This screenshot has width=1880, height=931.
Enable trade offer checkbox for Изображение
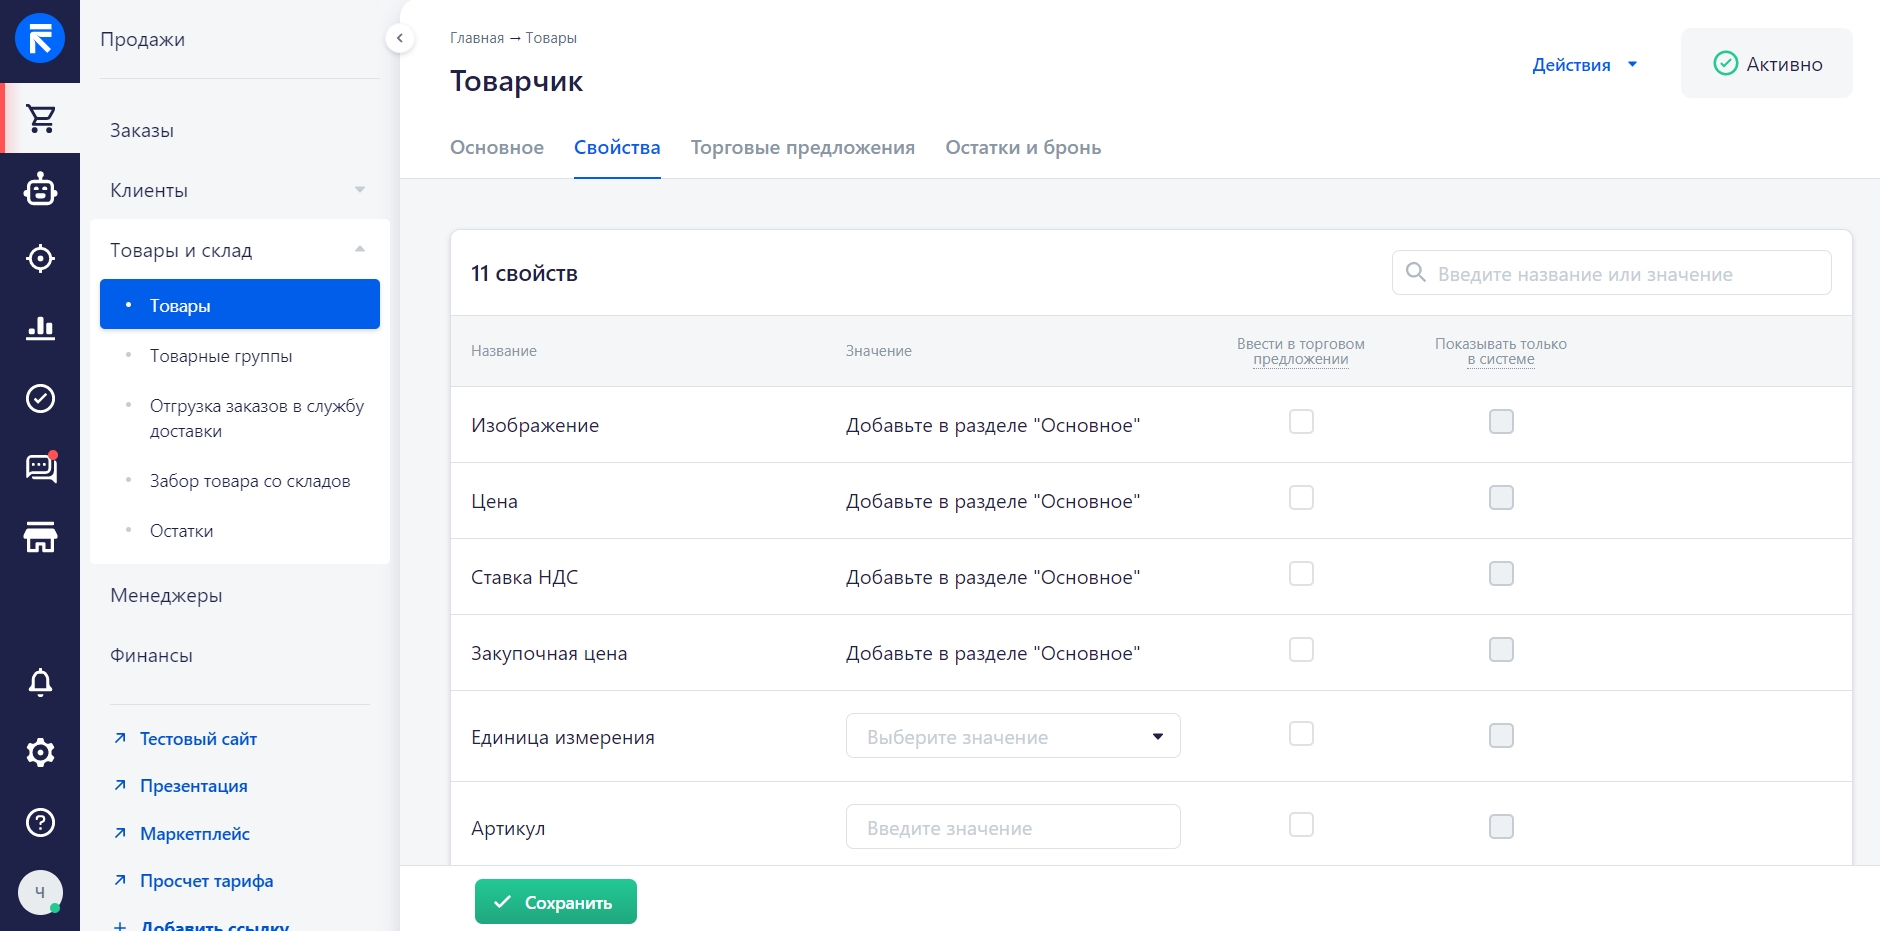coord(1301,422)
